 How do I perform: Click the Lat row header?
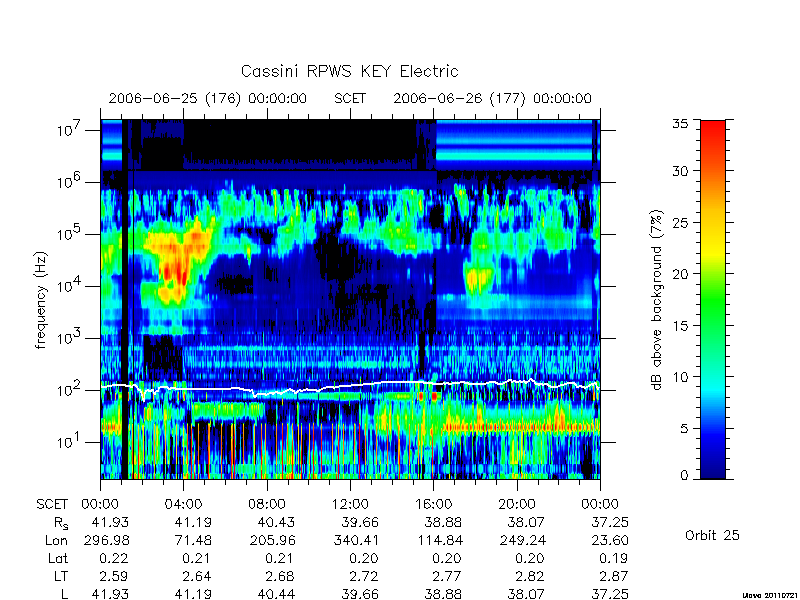(x=58, y=558)
